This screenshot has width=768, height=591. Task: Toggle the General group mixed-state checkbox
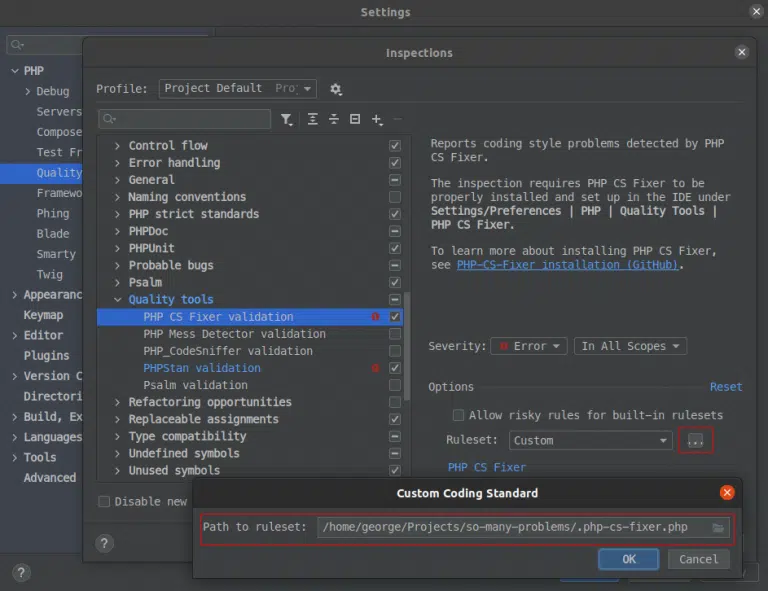395,180
